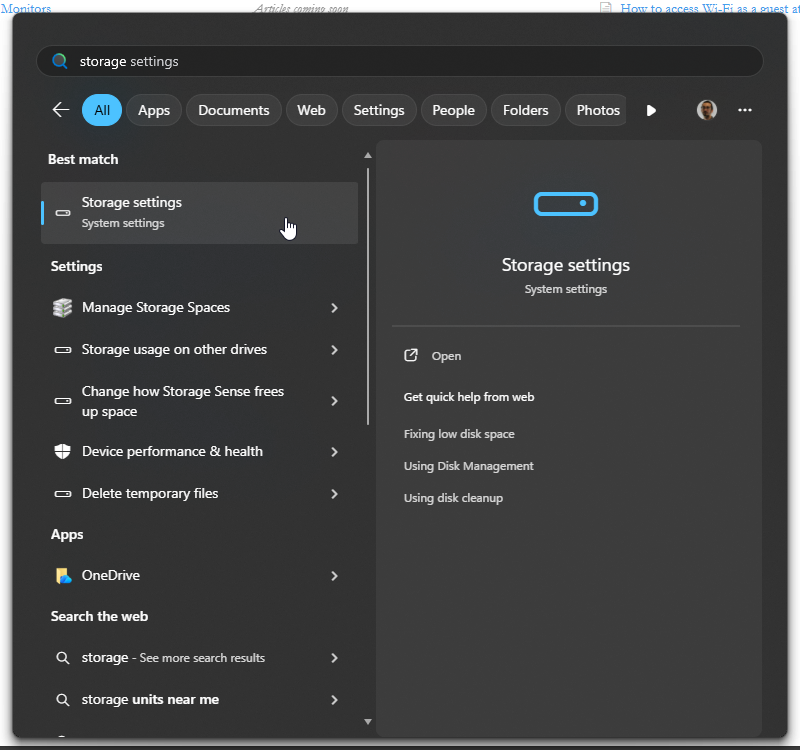Expand Storage usage on other drives chevron
This screenshot has height=750, width=800.
(334, 350)
